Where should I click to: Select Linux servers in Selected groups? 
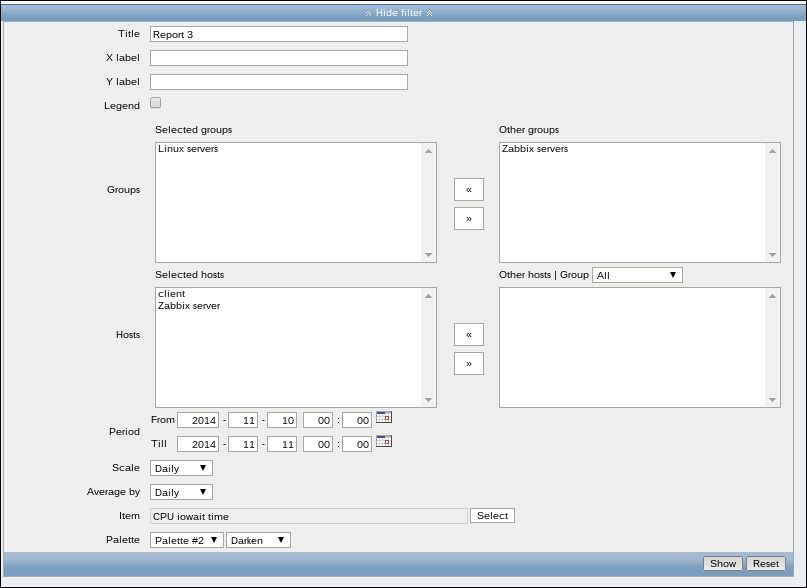tap(188, 149)
